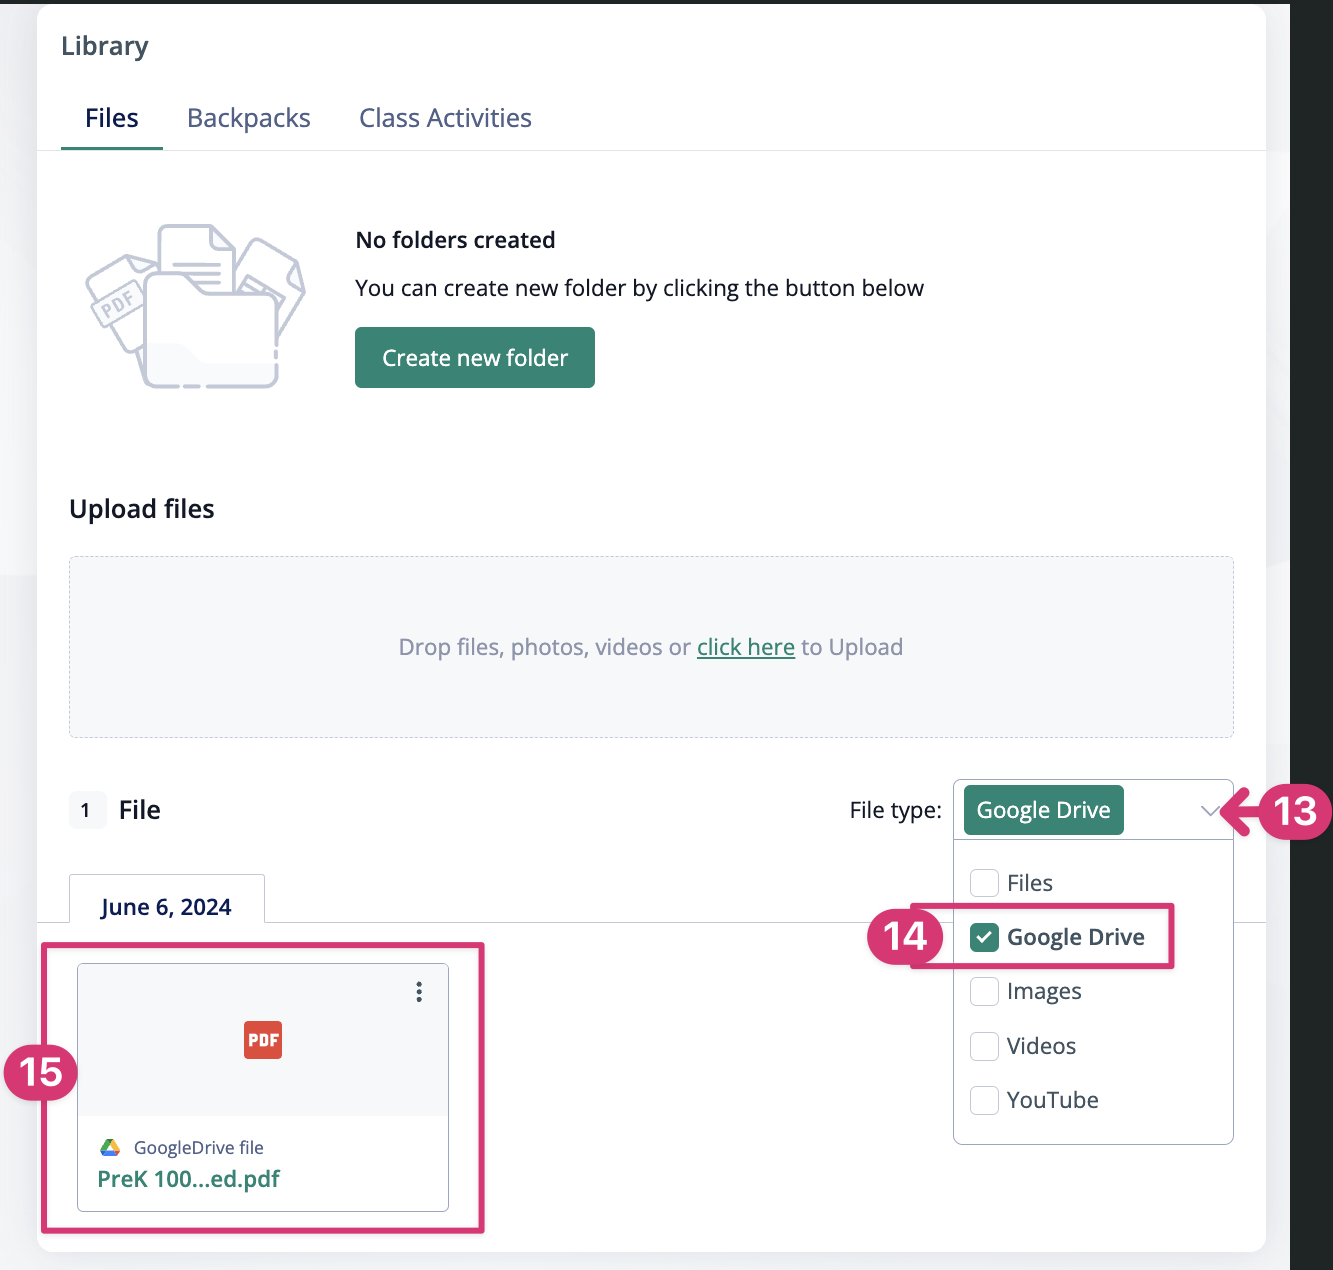Enable the Images file type checkbox
The width and height of the screenshot is (1333, 1270).
985,991
